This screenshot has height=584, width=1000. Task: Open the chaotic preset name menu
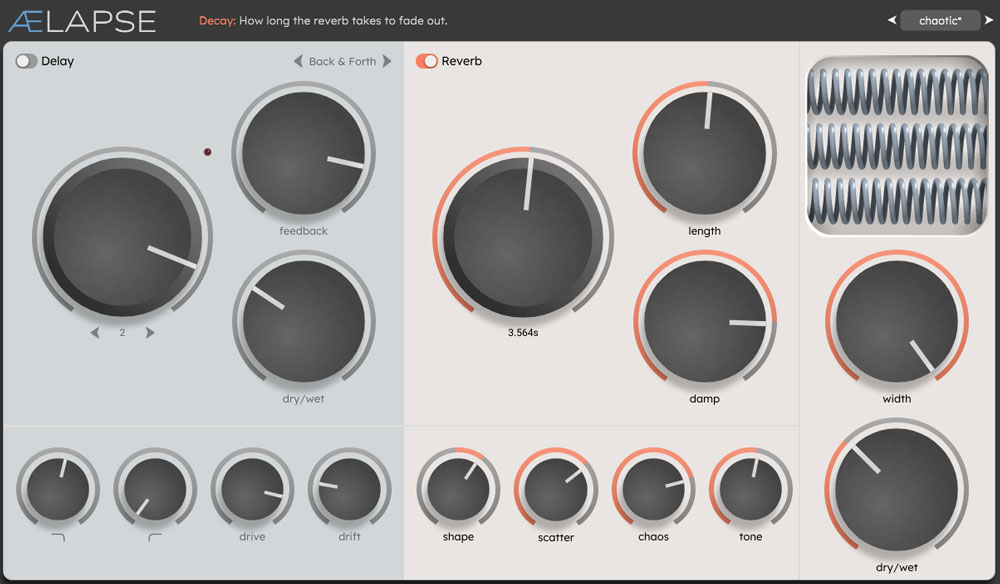tap(940, 20)
